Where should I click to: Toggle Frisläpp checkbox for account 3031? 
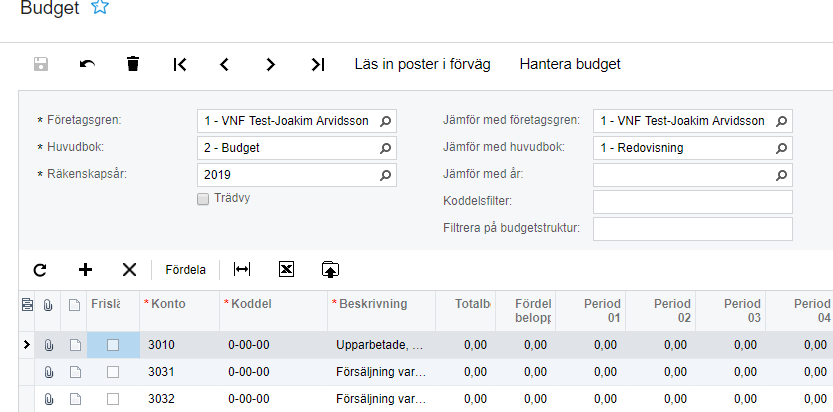pyautogui.click(x=113, y=372)
